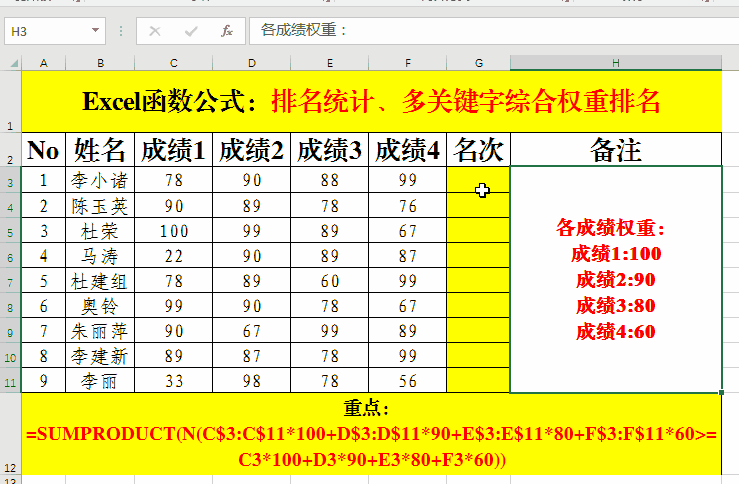Click the yellow 名次 cell for 李小诸

tap(479, 180)
